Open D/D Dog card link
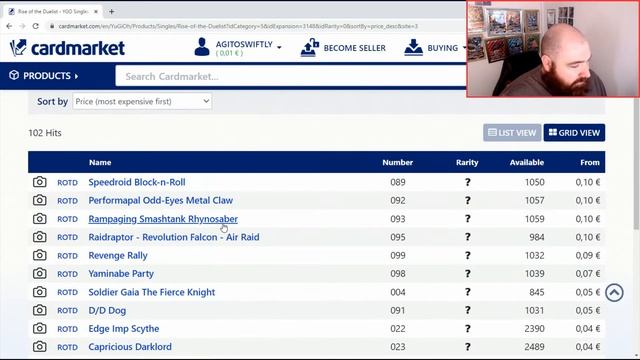640x360 pixels. point(107,310)
